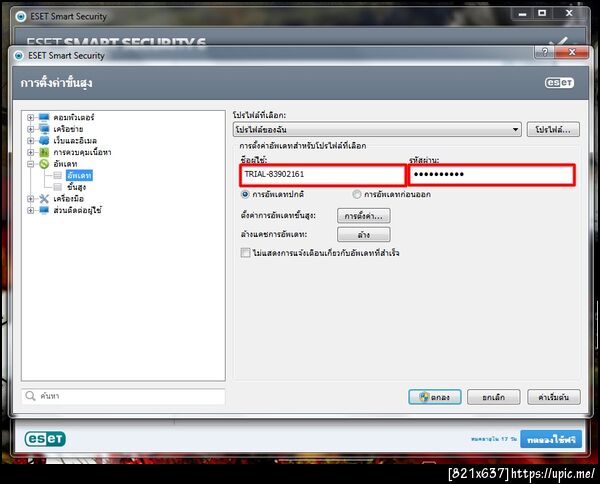Select the การอัพเดทก่อนออก radio button
600x484 pixels.
click(357, 194)
